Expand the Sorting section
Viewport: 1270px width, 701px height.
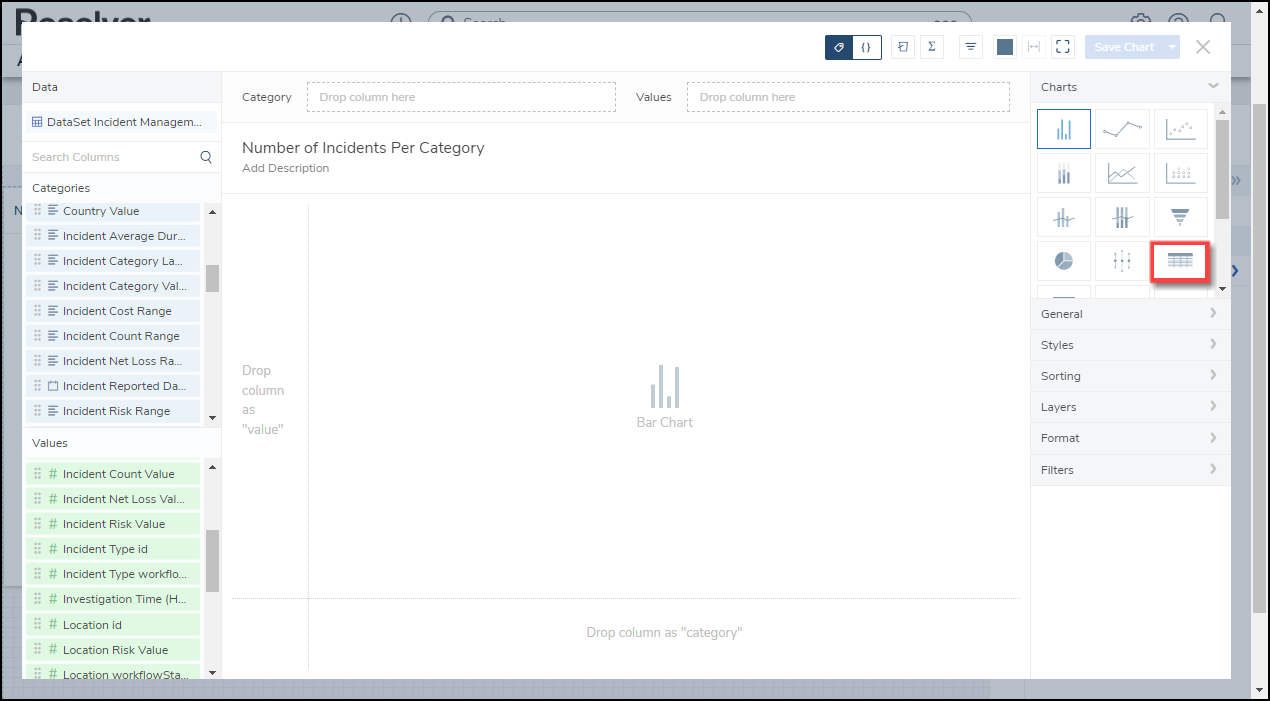tap(1130, 376)
